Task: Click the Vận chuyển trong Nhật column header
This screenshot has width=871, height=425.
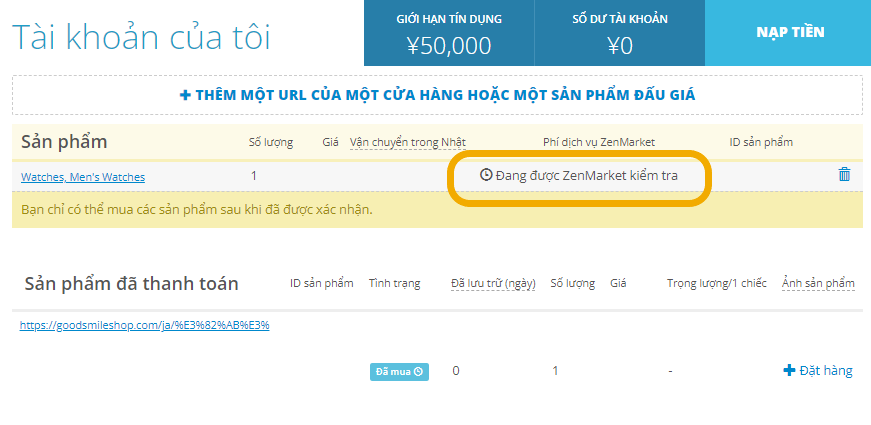Action: click(408, 143)
